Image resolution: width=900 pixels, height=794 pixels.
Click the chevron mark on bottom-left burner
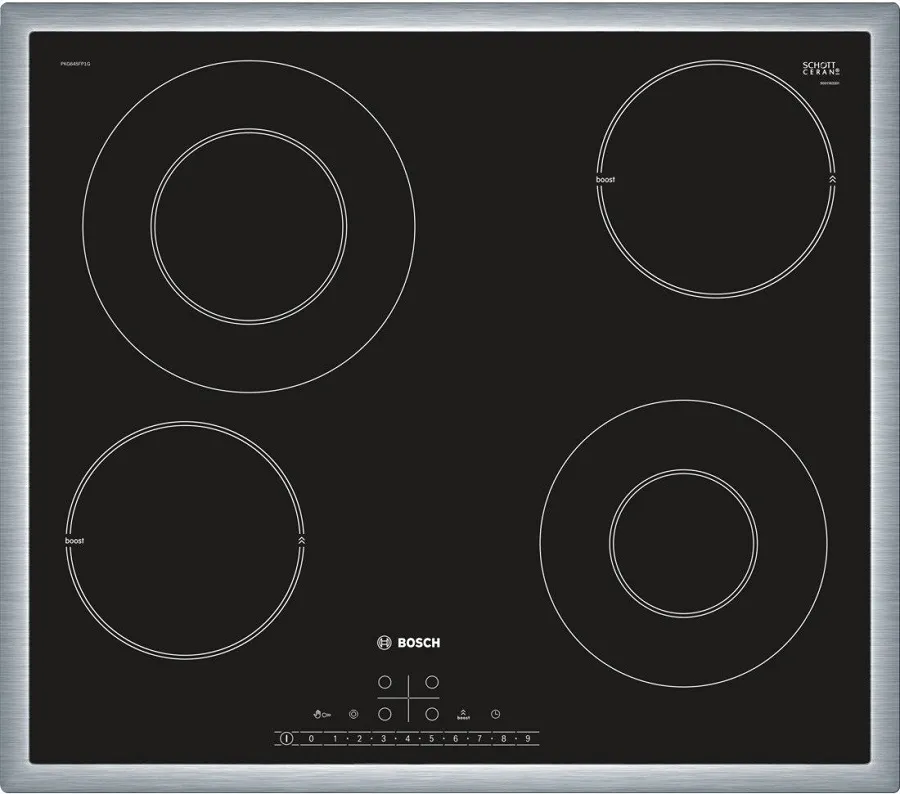302,540
